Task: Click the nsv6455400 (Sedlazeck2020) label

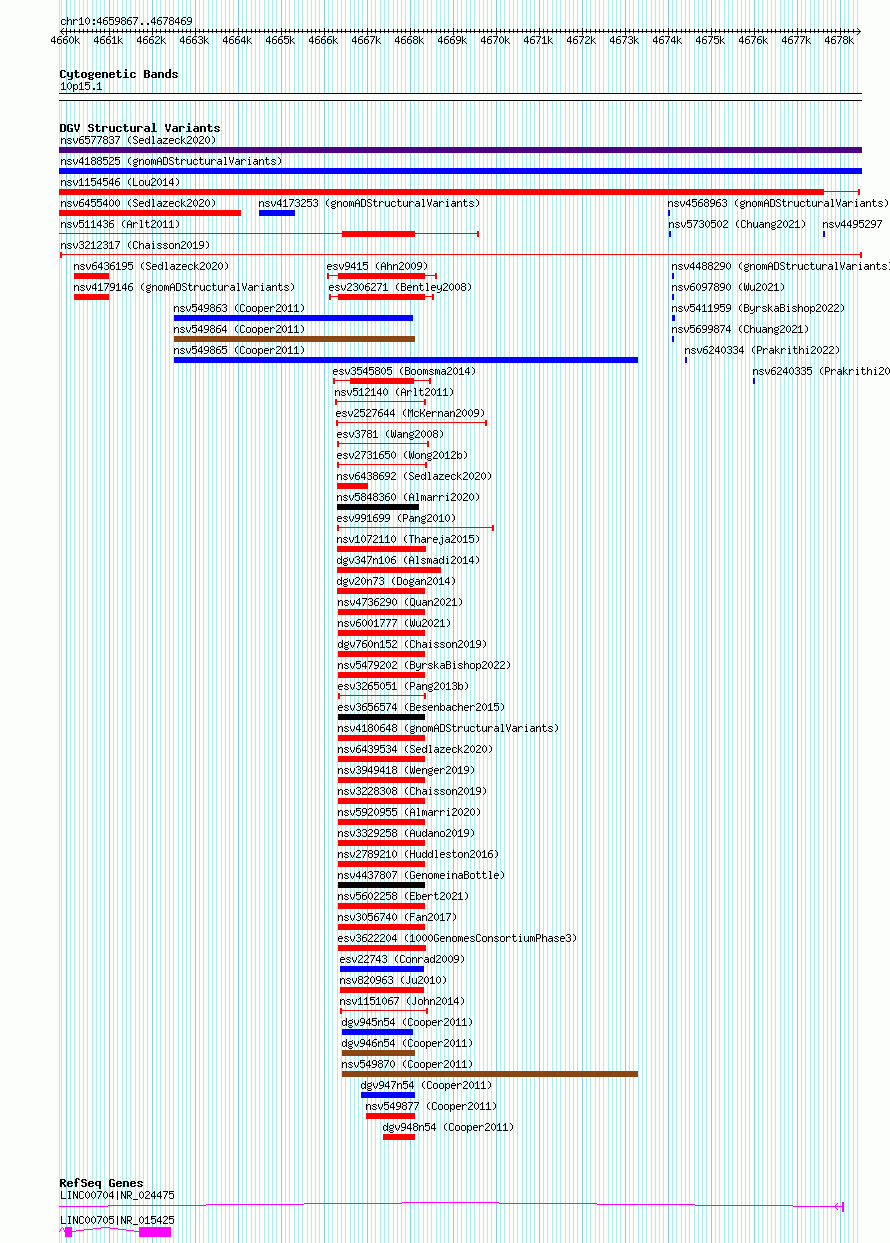Action: [137, 203]
